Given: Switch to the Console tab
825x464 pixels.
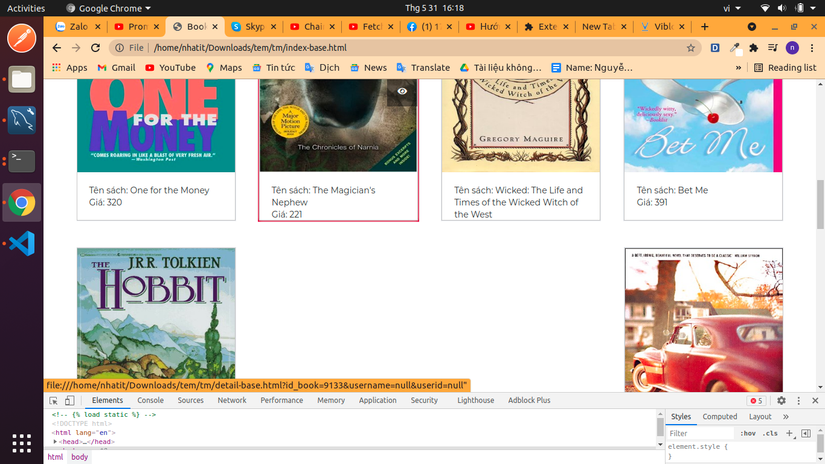Looking at the screenshot, I should point(150,400).
